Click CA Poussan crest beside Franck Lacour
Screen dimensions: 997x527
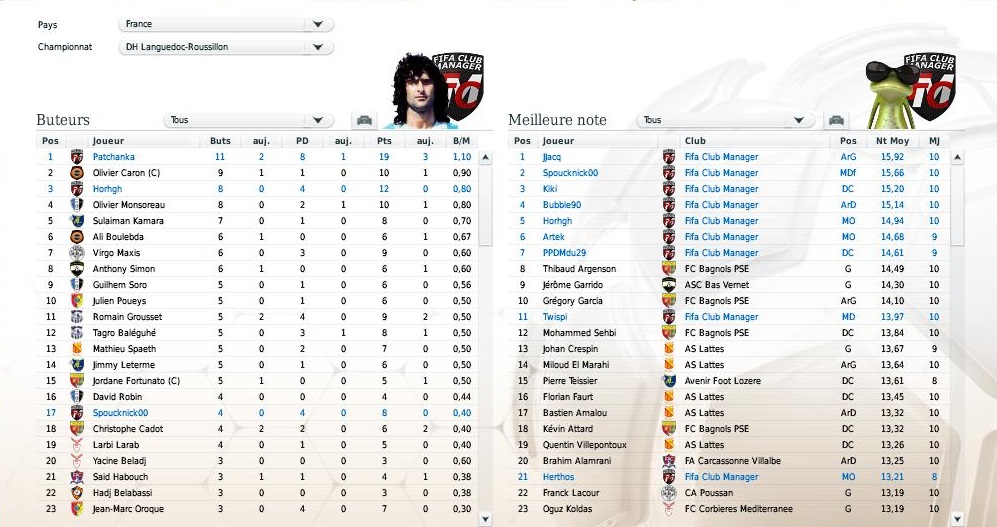pos(669,493)
